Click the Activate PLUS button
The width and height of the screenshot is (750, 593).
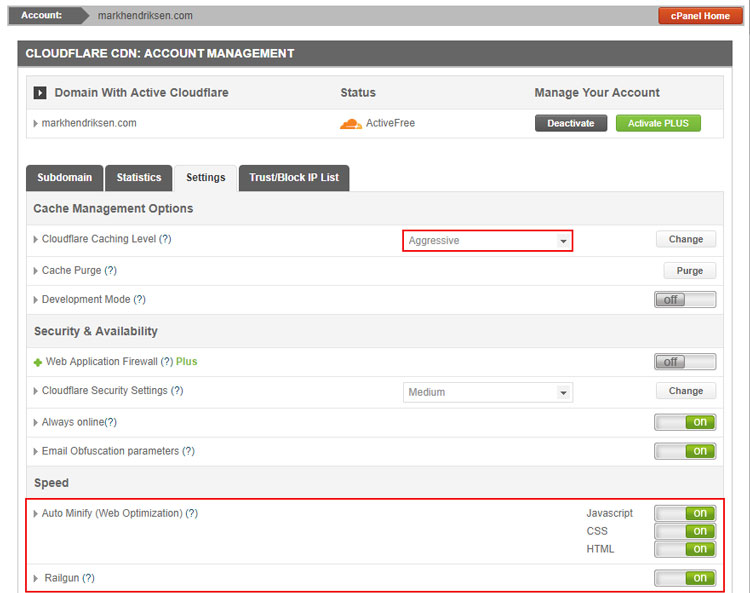(658, 123)
